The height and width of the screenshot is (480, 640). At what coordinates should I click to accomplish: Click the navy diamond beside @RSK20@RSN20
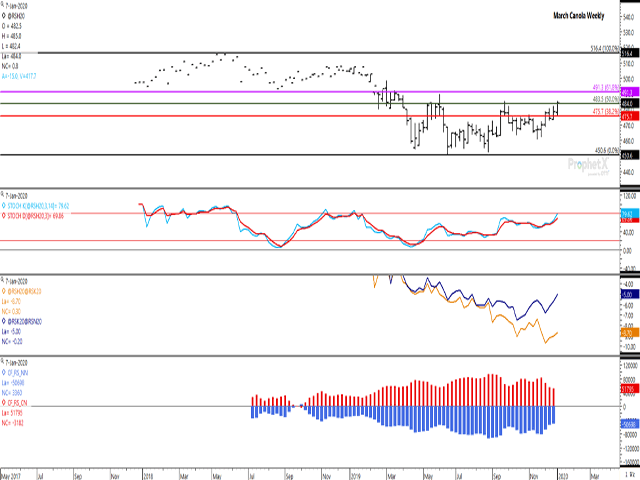[x=4, y=321]
